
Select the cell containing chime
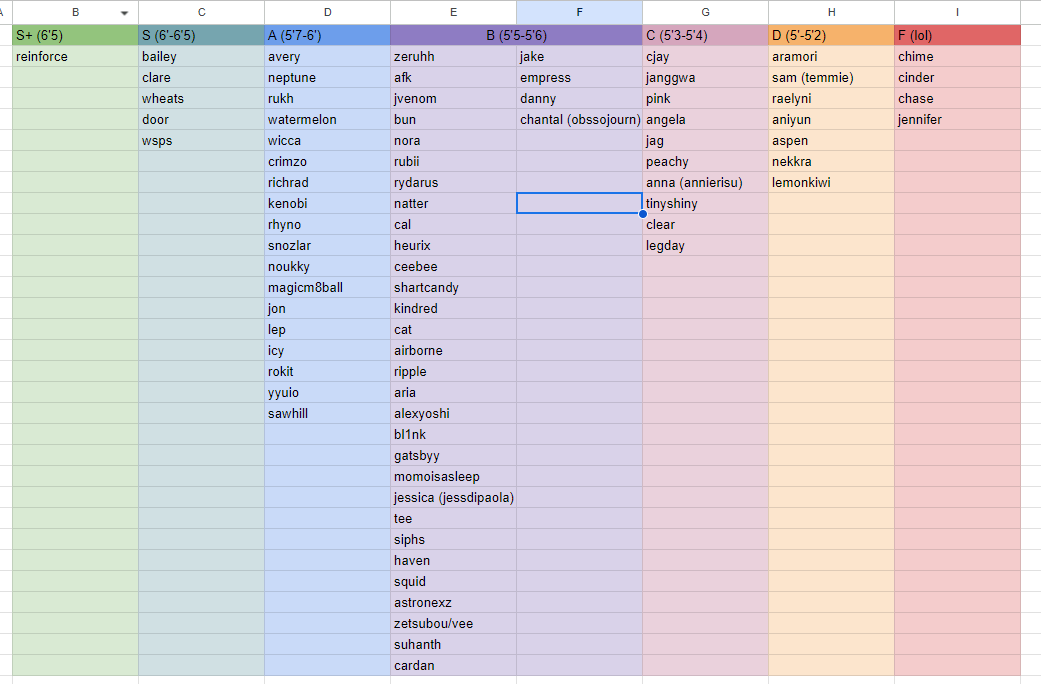point(957,56)
